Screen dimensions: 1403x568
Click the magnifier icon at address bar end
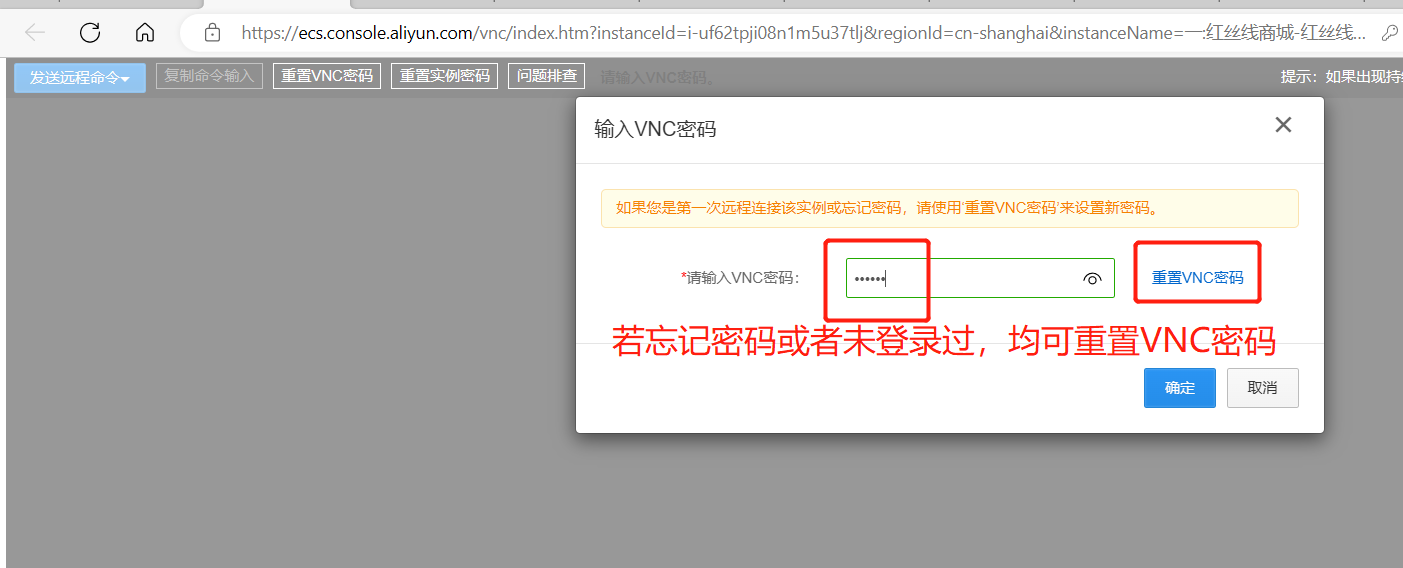(x=1389, y=33)
